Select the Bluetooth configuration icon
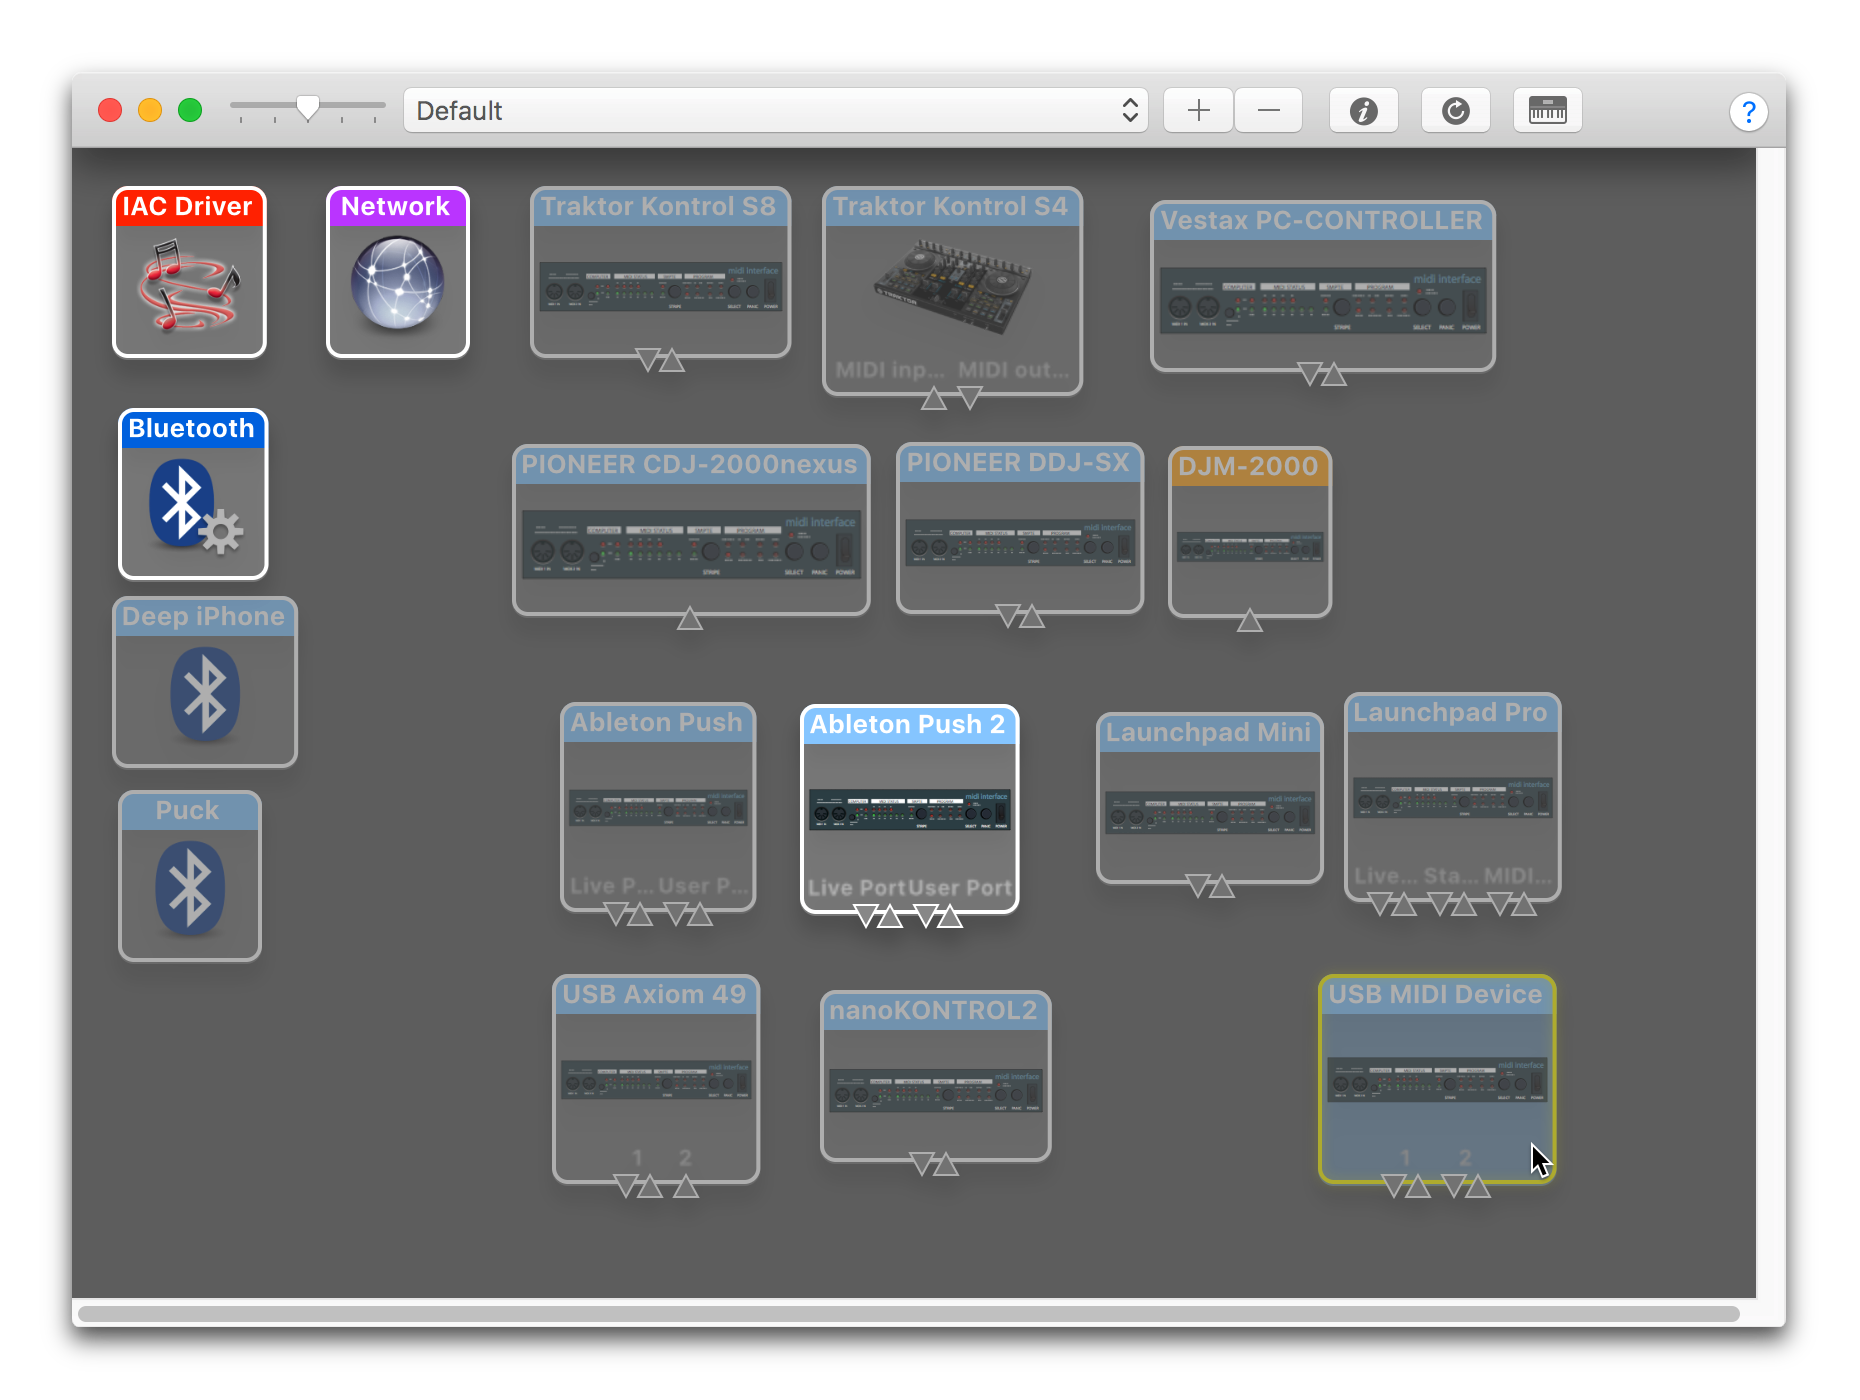The image size is (1860, 1400). pos(193,494)
